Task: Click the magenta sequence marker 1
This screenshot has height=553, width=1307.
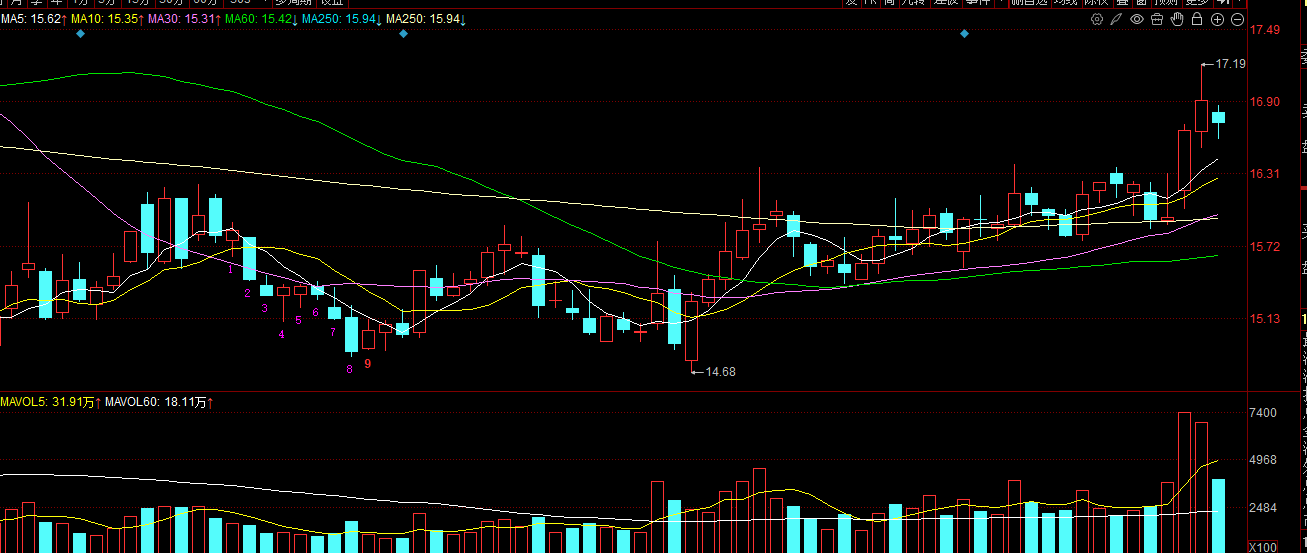Action: click(x=231, y=269)
